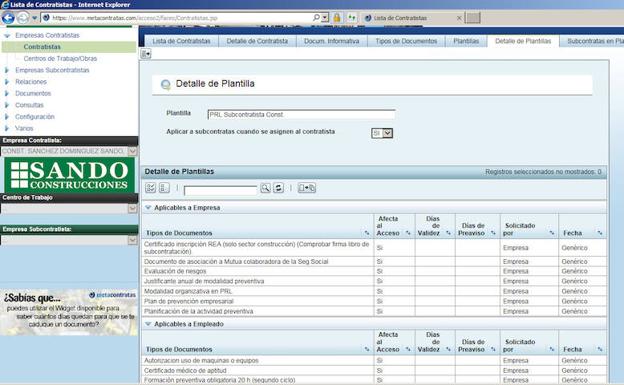
Task: Click the grid search text field
Action: click(x=220, y=190)
